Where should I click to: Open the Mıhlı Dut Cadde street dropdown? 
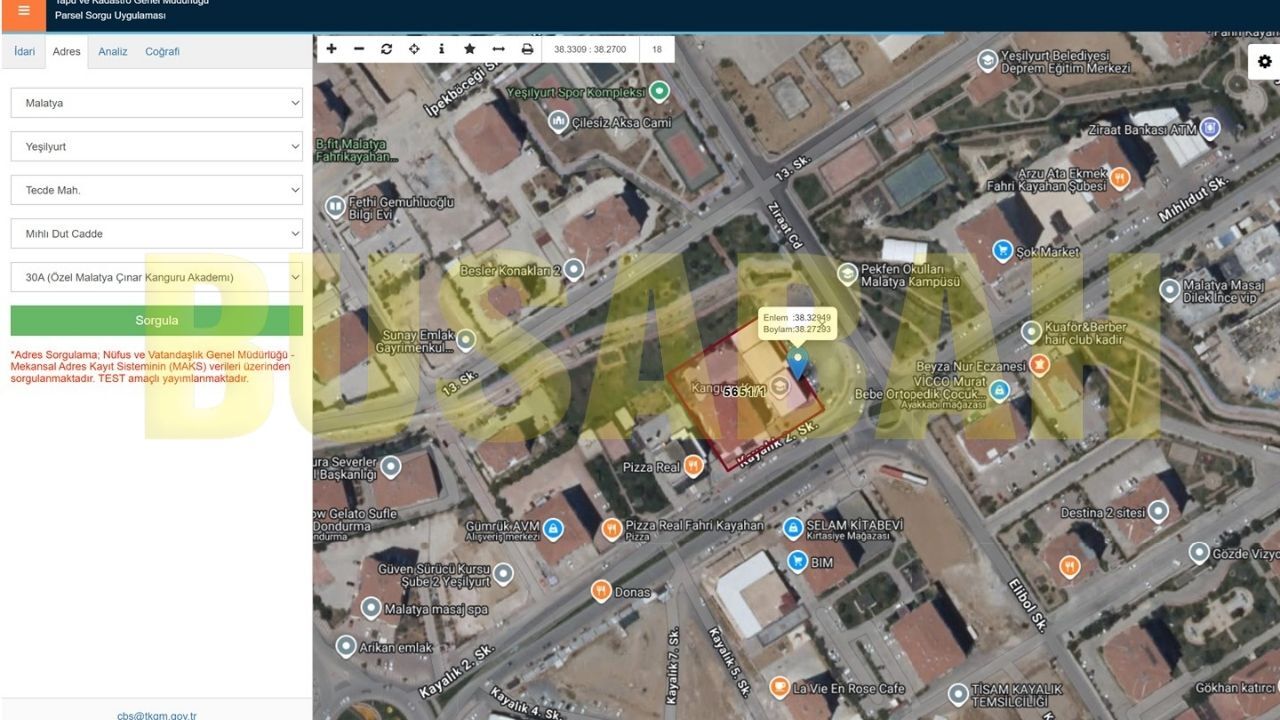click(x=157, y=234)
